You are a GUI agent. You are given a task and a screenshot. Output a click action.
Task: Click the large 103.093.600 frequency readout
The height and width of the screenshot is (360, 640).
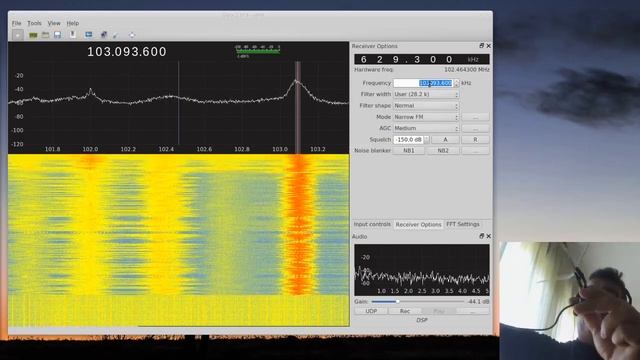coord(127,51)
